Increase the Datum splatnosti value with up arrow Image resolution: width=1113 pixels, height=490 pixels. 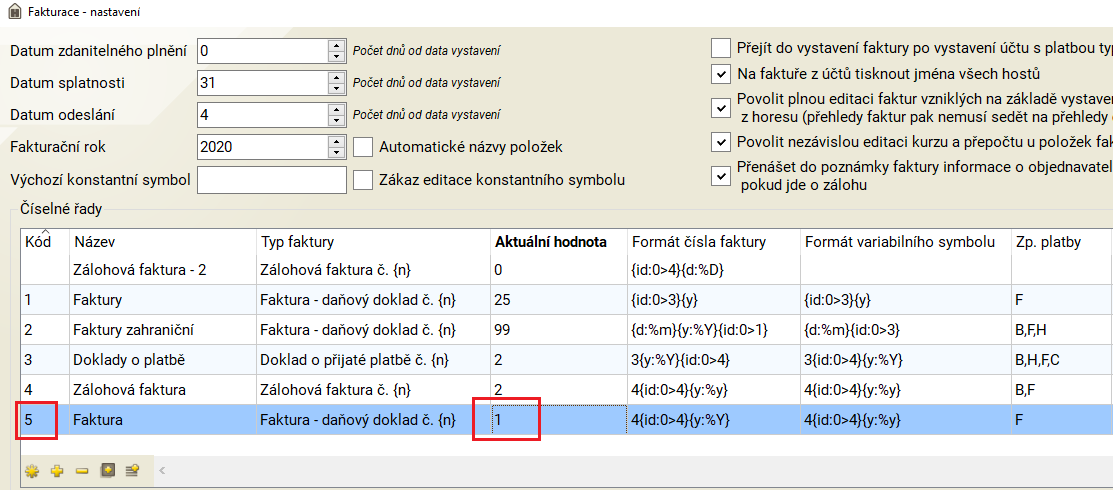(x=336, y=77)
